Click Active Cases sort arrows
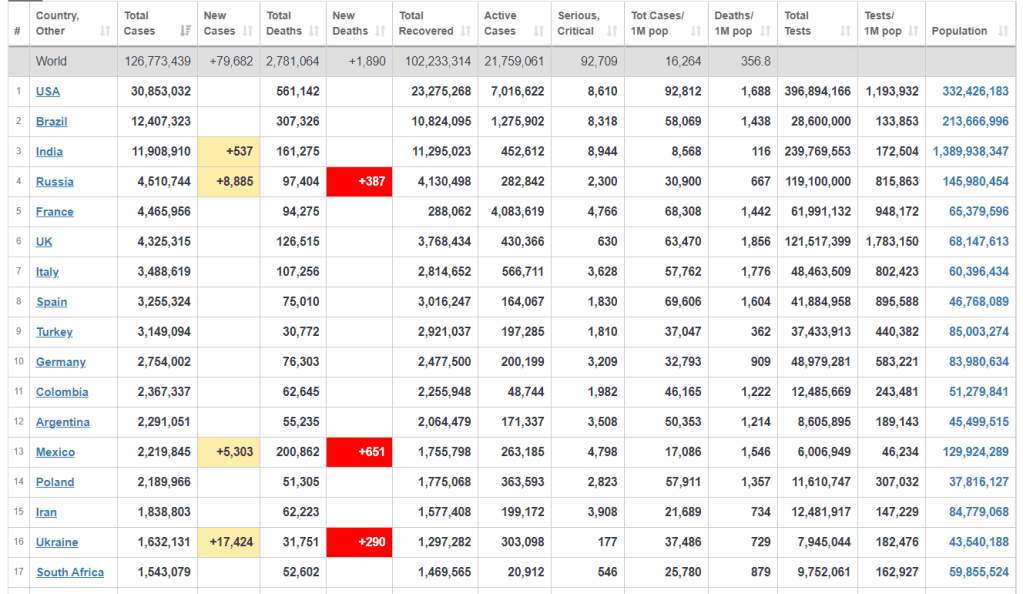This screenshot has height=594, width=1023. pyautogui.click(x=538, y=32)
